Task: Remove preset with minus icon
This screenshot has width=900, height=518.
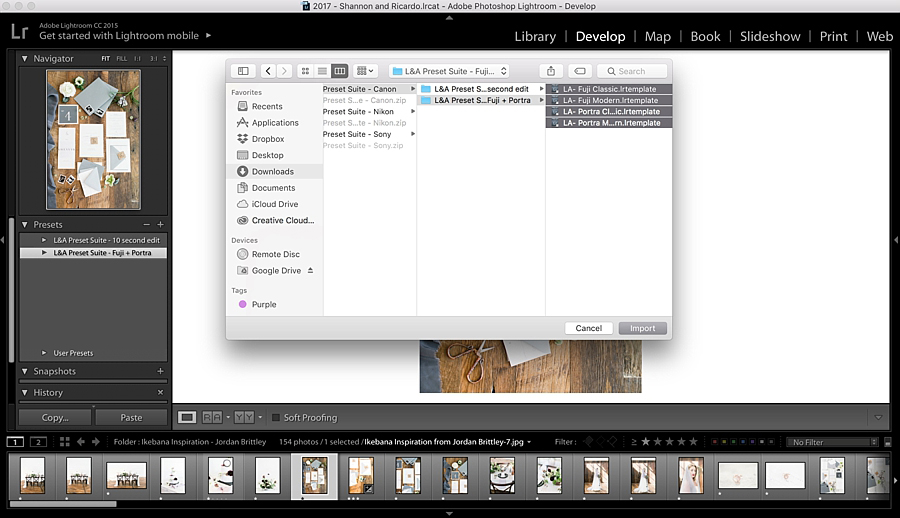Action: [146, 225]
